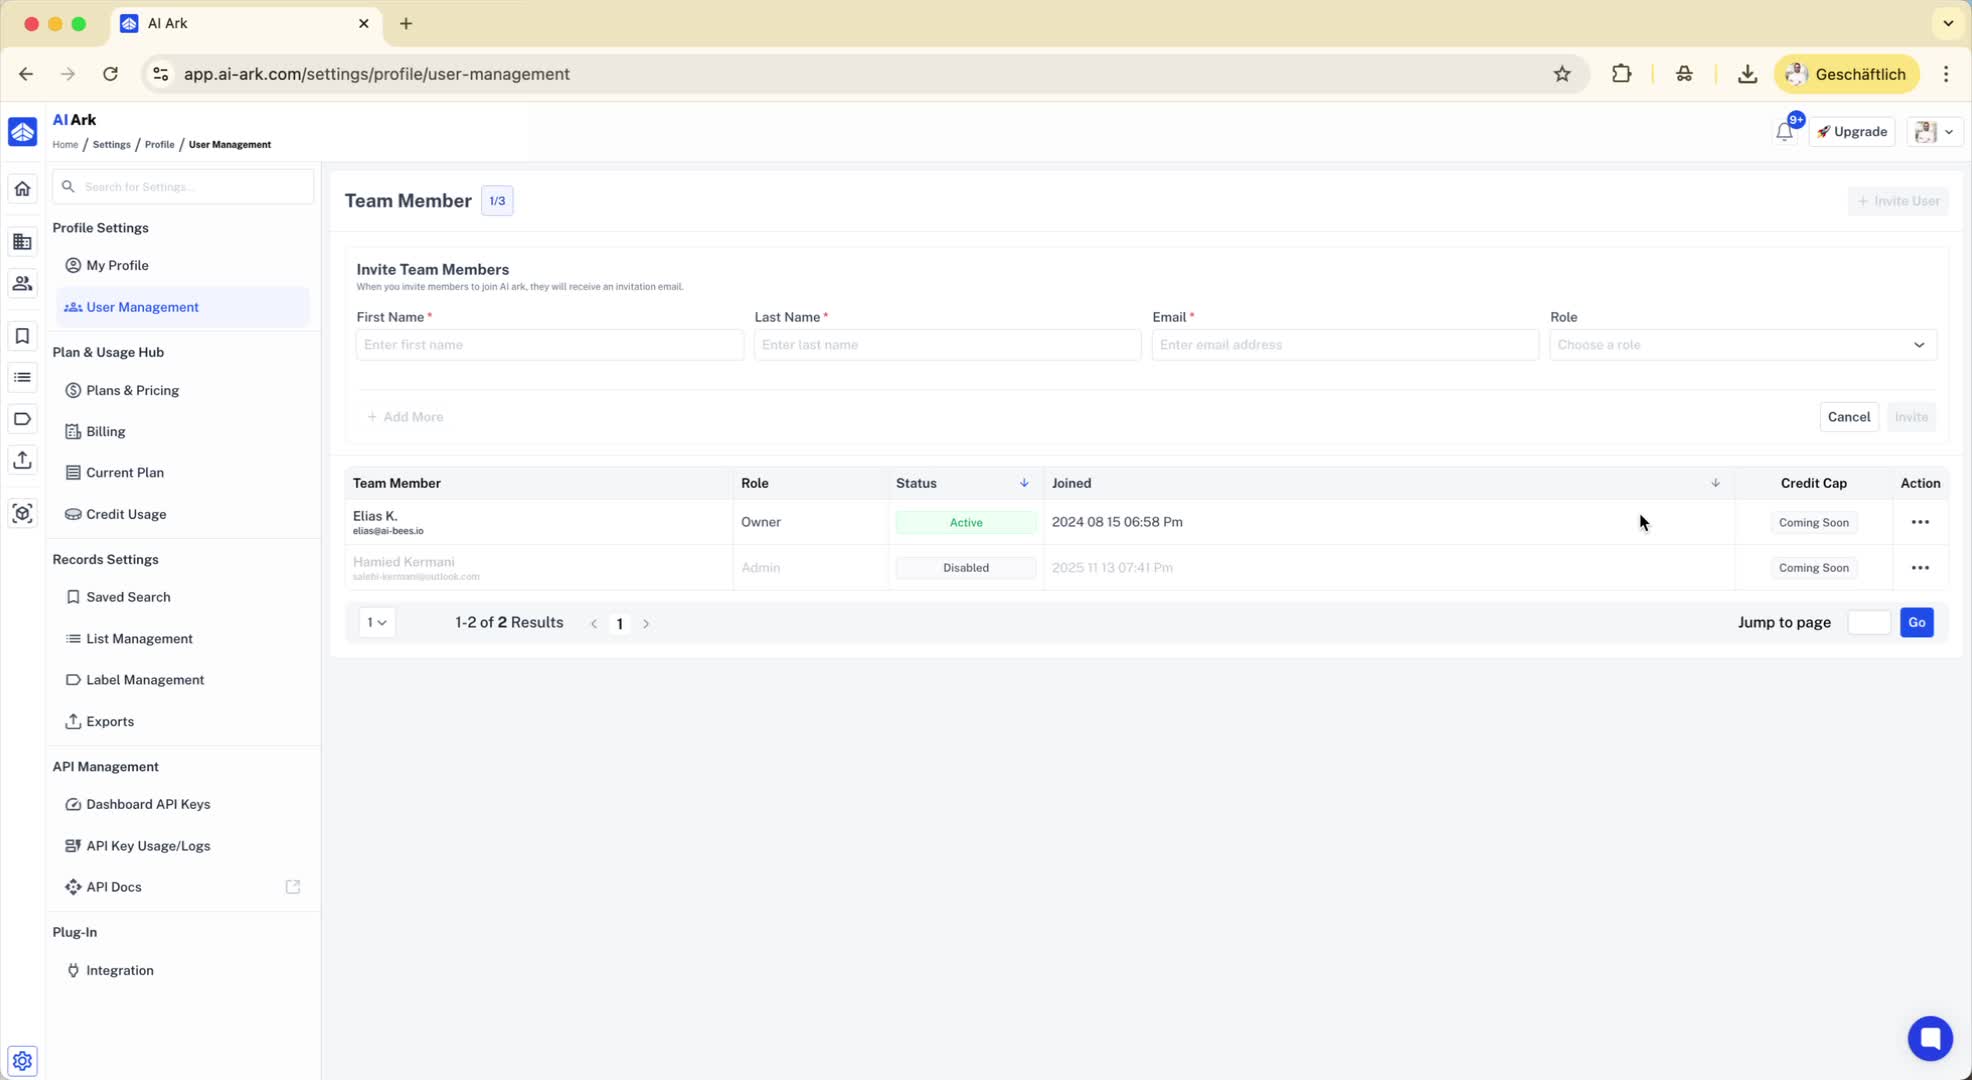
Task: Expand the Choose a role dropdown
Action: pos(1742,345)
